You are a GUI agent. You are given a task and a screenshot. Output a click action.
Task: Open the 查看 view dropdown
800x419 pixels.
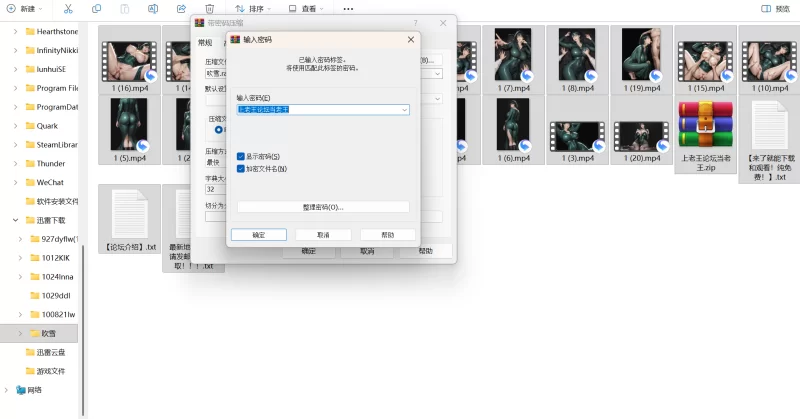pyautogui.click(x=307, y=8)
